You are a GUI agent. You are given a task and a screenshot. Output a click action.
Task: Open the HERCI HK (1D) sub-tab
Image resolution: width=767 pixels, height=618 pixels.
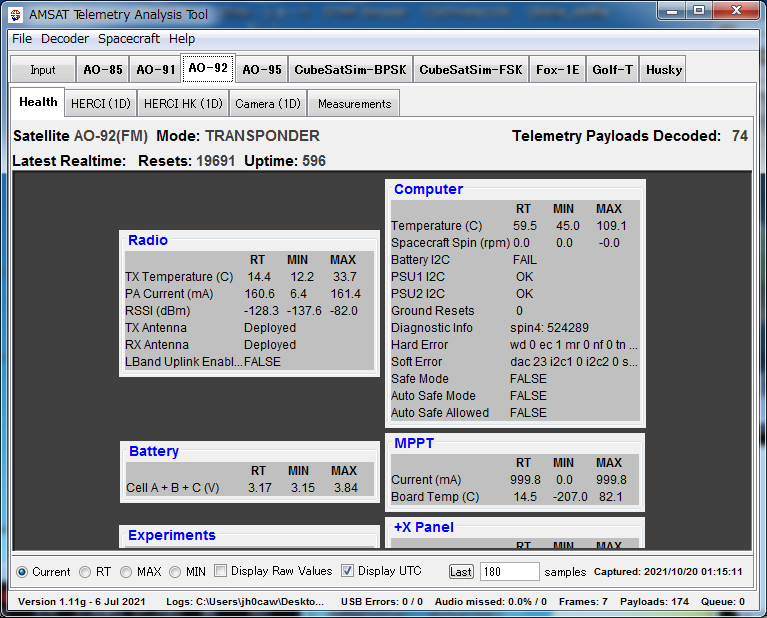183,104
